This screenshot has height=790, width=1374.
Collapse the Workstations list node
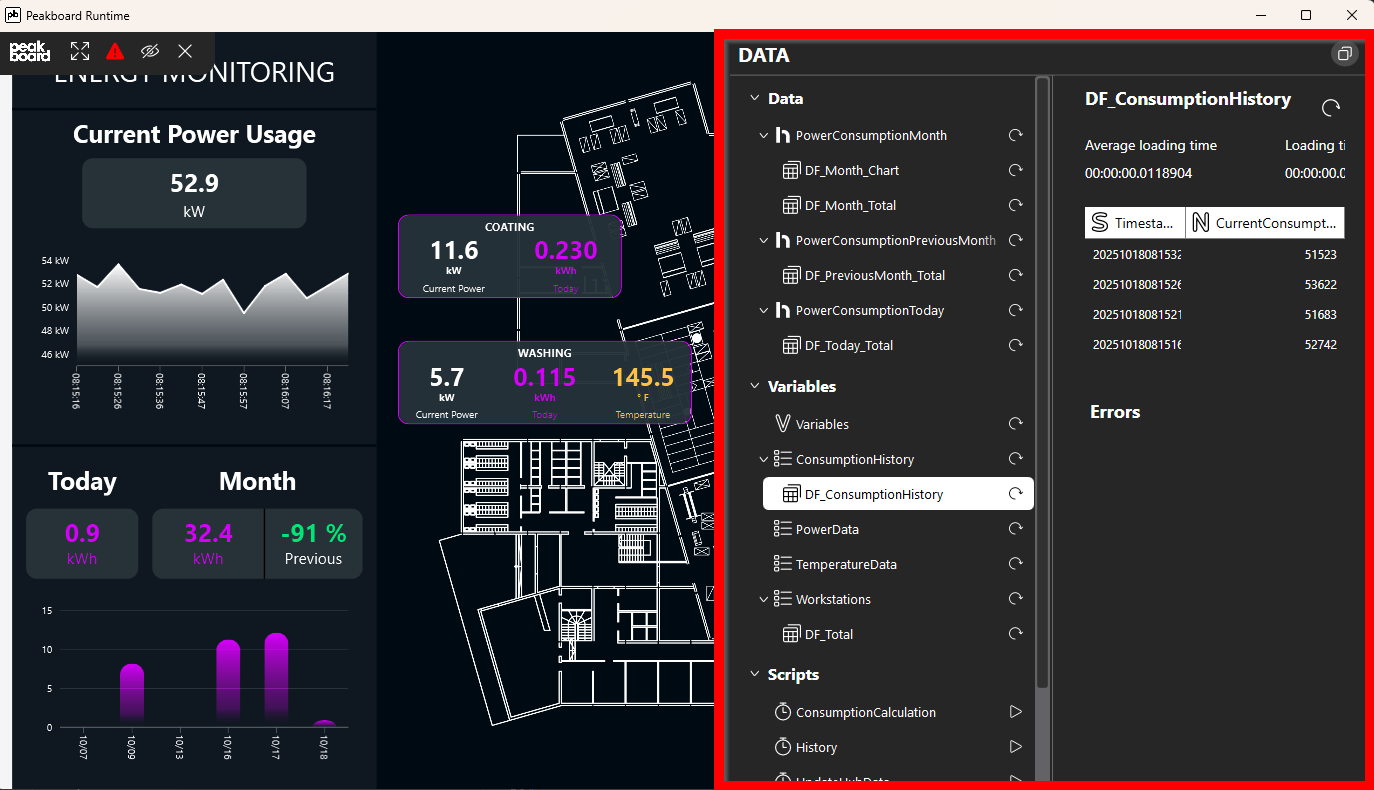764,599
